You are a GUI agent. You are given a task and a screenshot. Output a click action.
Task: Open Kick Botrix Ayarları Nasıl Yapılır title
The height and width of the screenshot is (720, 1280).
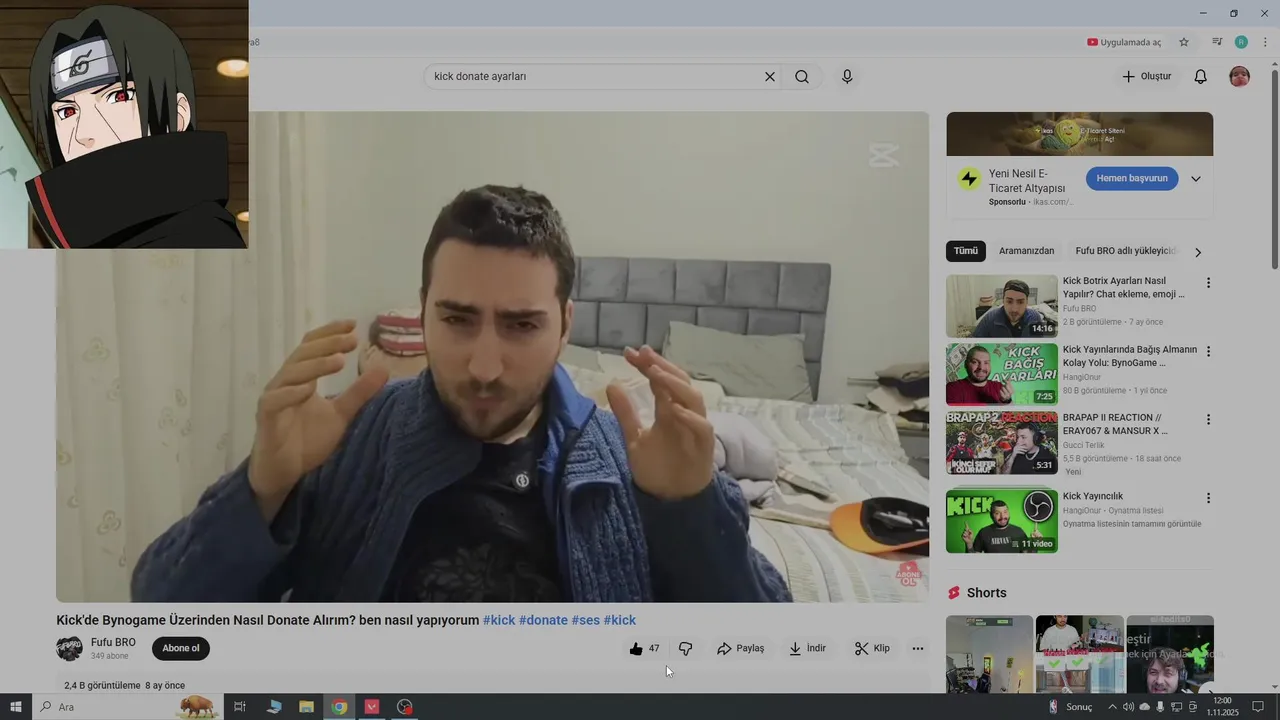1123,288
